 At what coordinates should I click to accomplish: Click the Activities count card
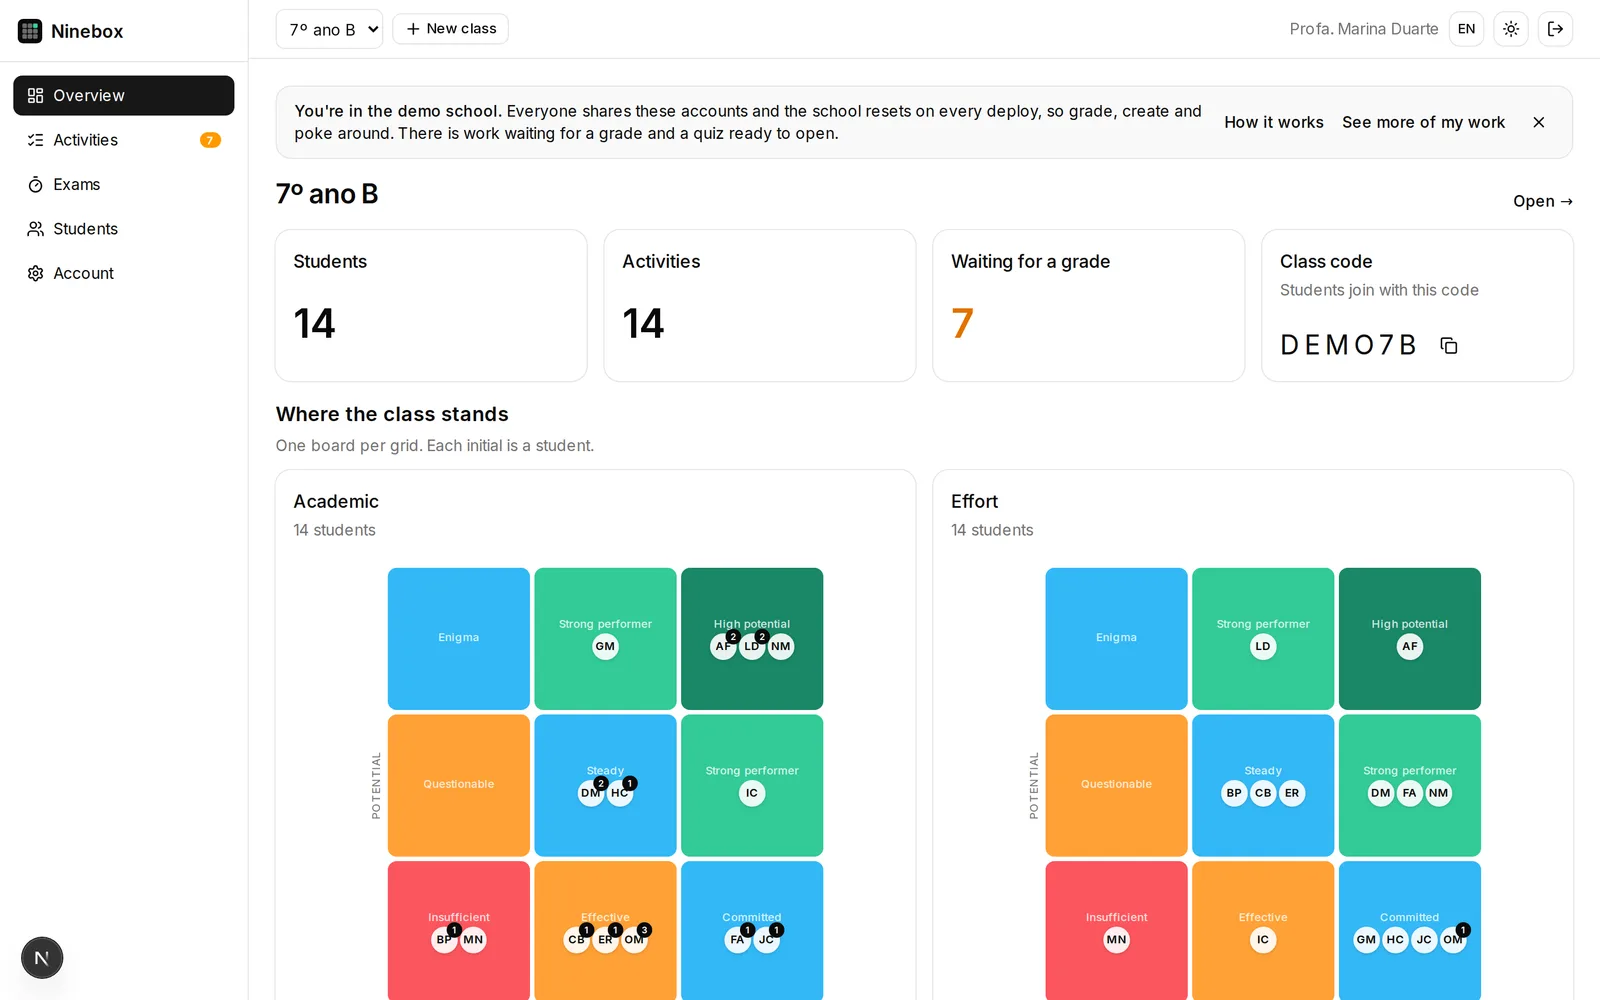[760, 306]
